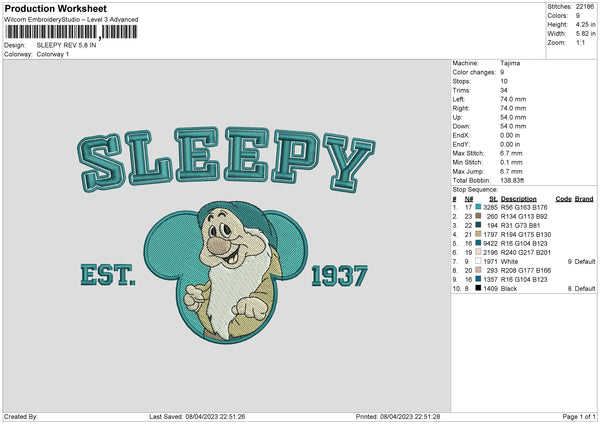This screenshot has width=600, height=424.
Task: Click the tan swatch next to 1797 stitches
Action: (478, 234)
